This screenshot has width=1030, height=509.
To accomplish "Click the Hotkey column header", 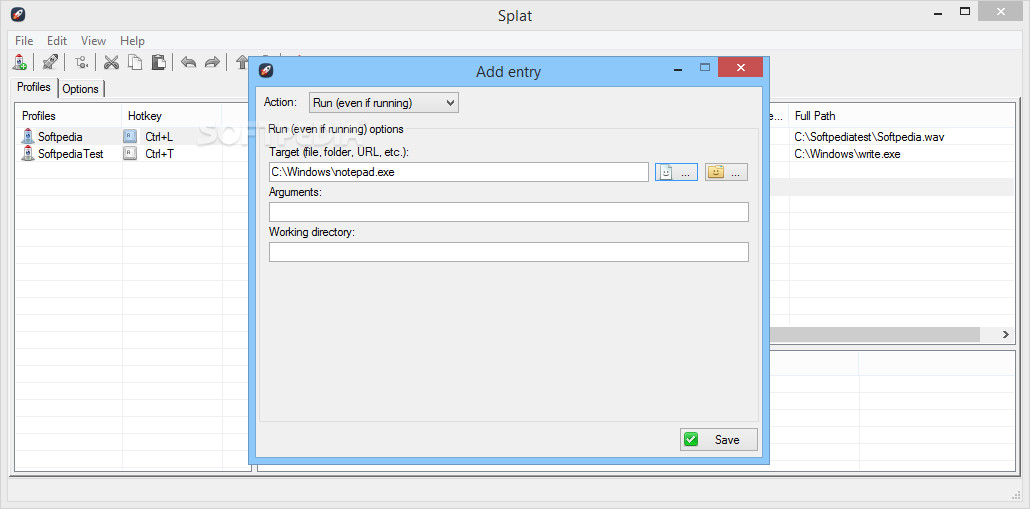I will (172, 116).
